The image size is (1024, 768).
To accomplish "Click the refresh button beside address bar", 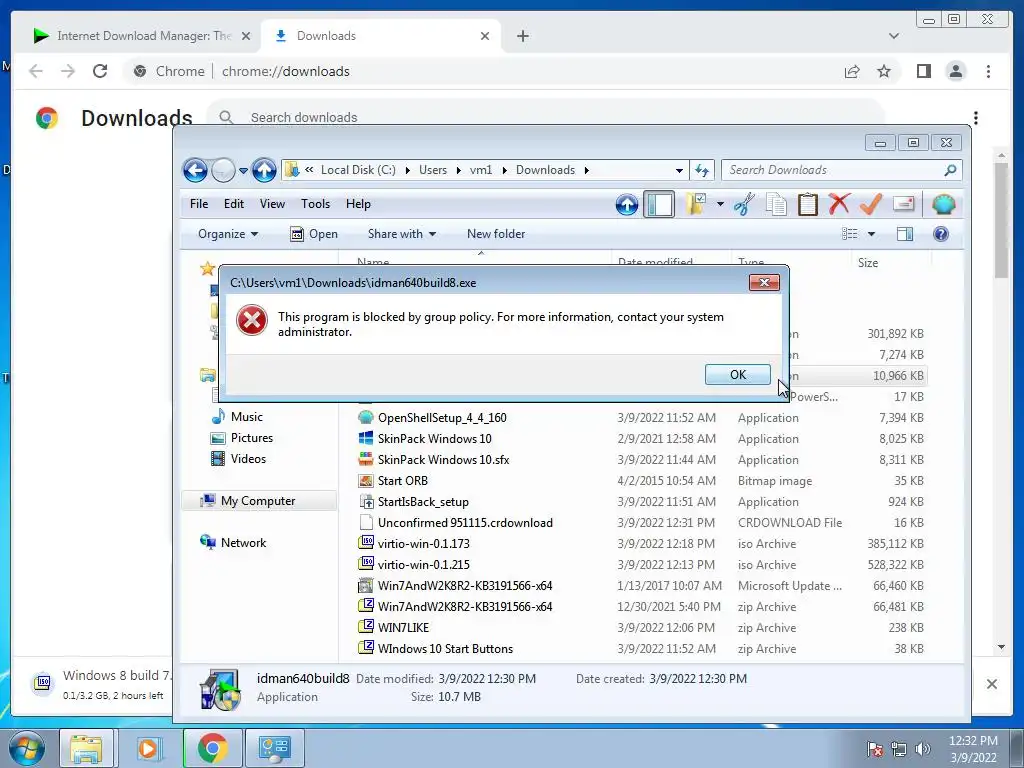I will click(702, 170).
